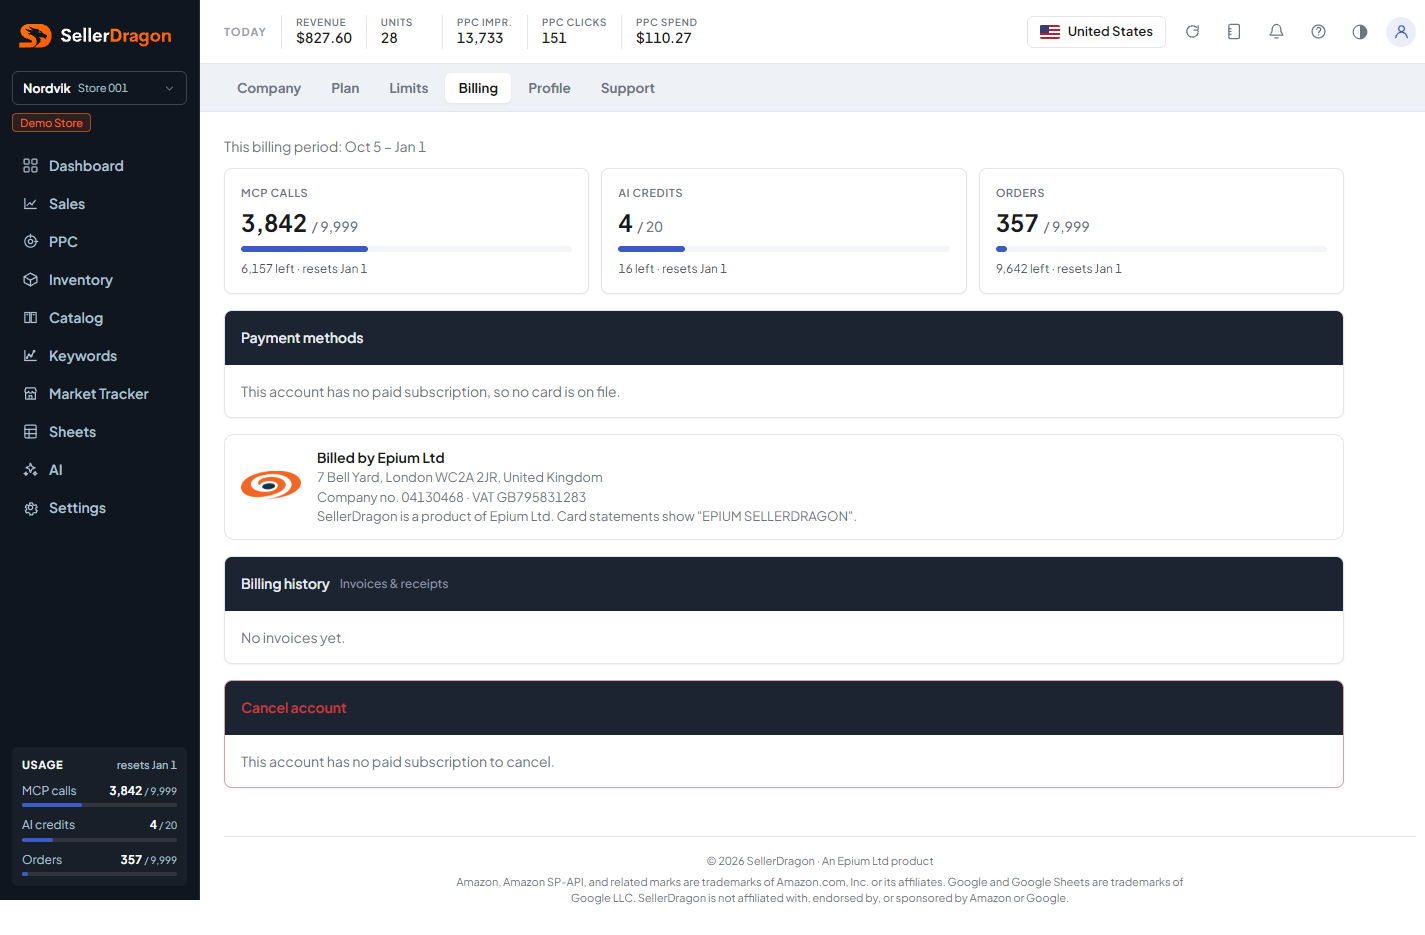
Task: Click the Demo Store badge
Action: 51,123
